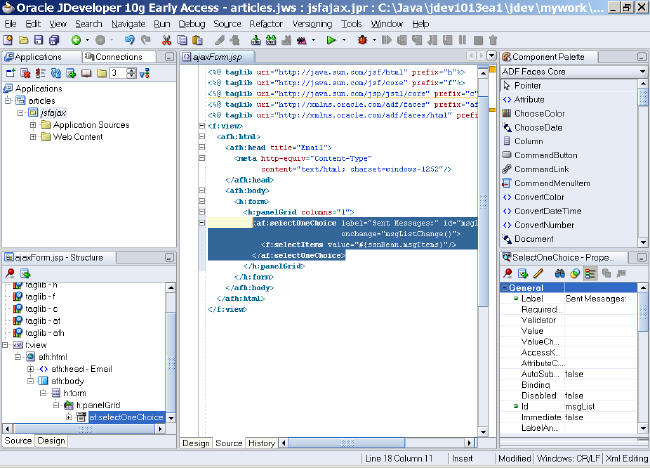Click the Id property value msgList

pos(600,406)
